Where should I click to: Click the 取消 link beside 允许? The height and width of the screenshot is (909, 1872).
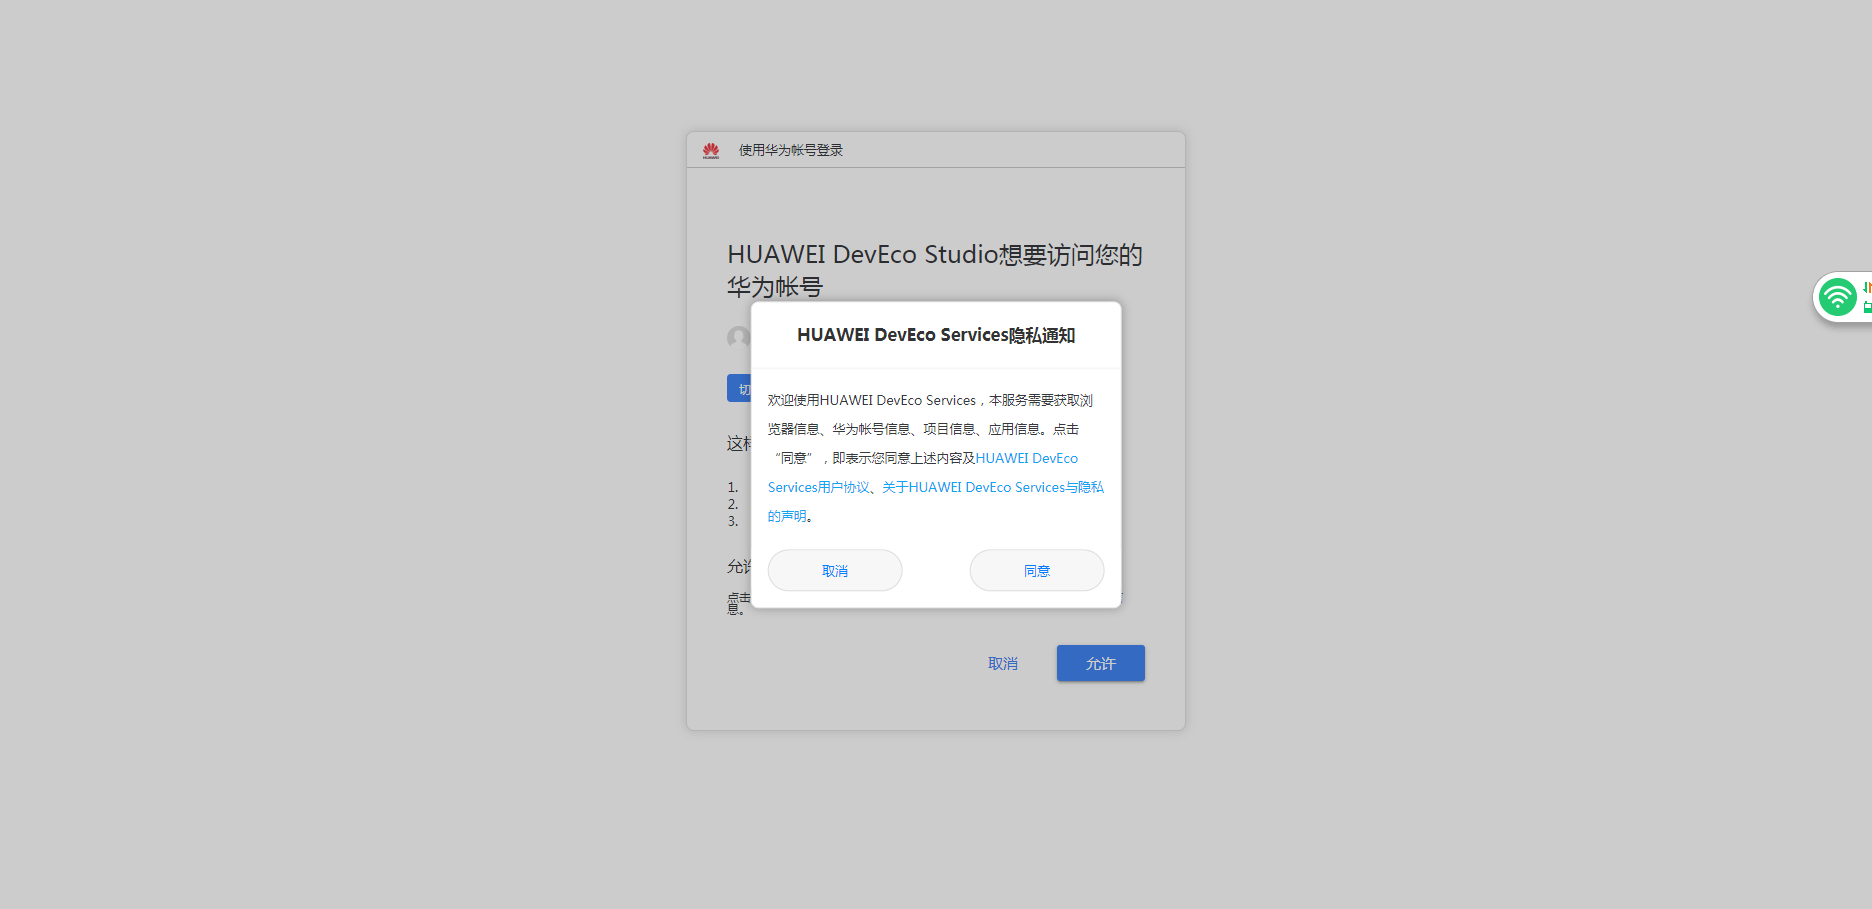1003,663
